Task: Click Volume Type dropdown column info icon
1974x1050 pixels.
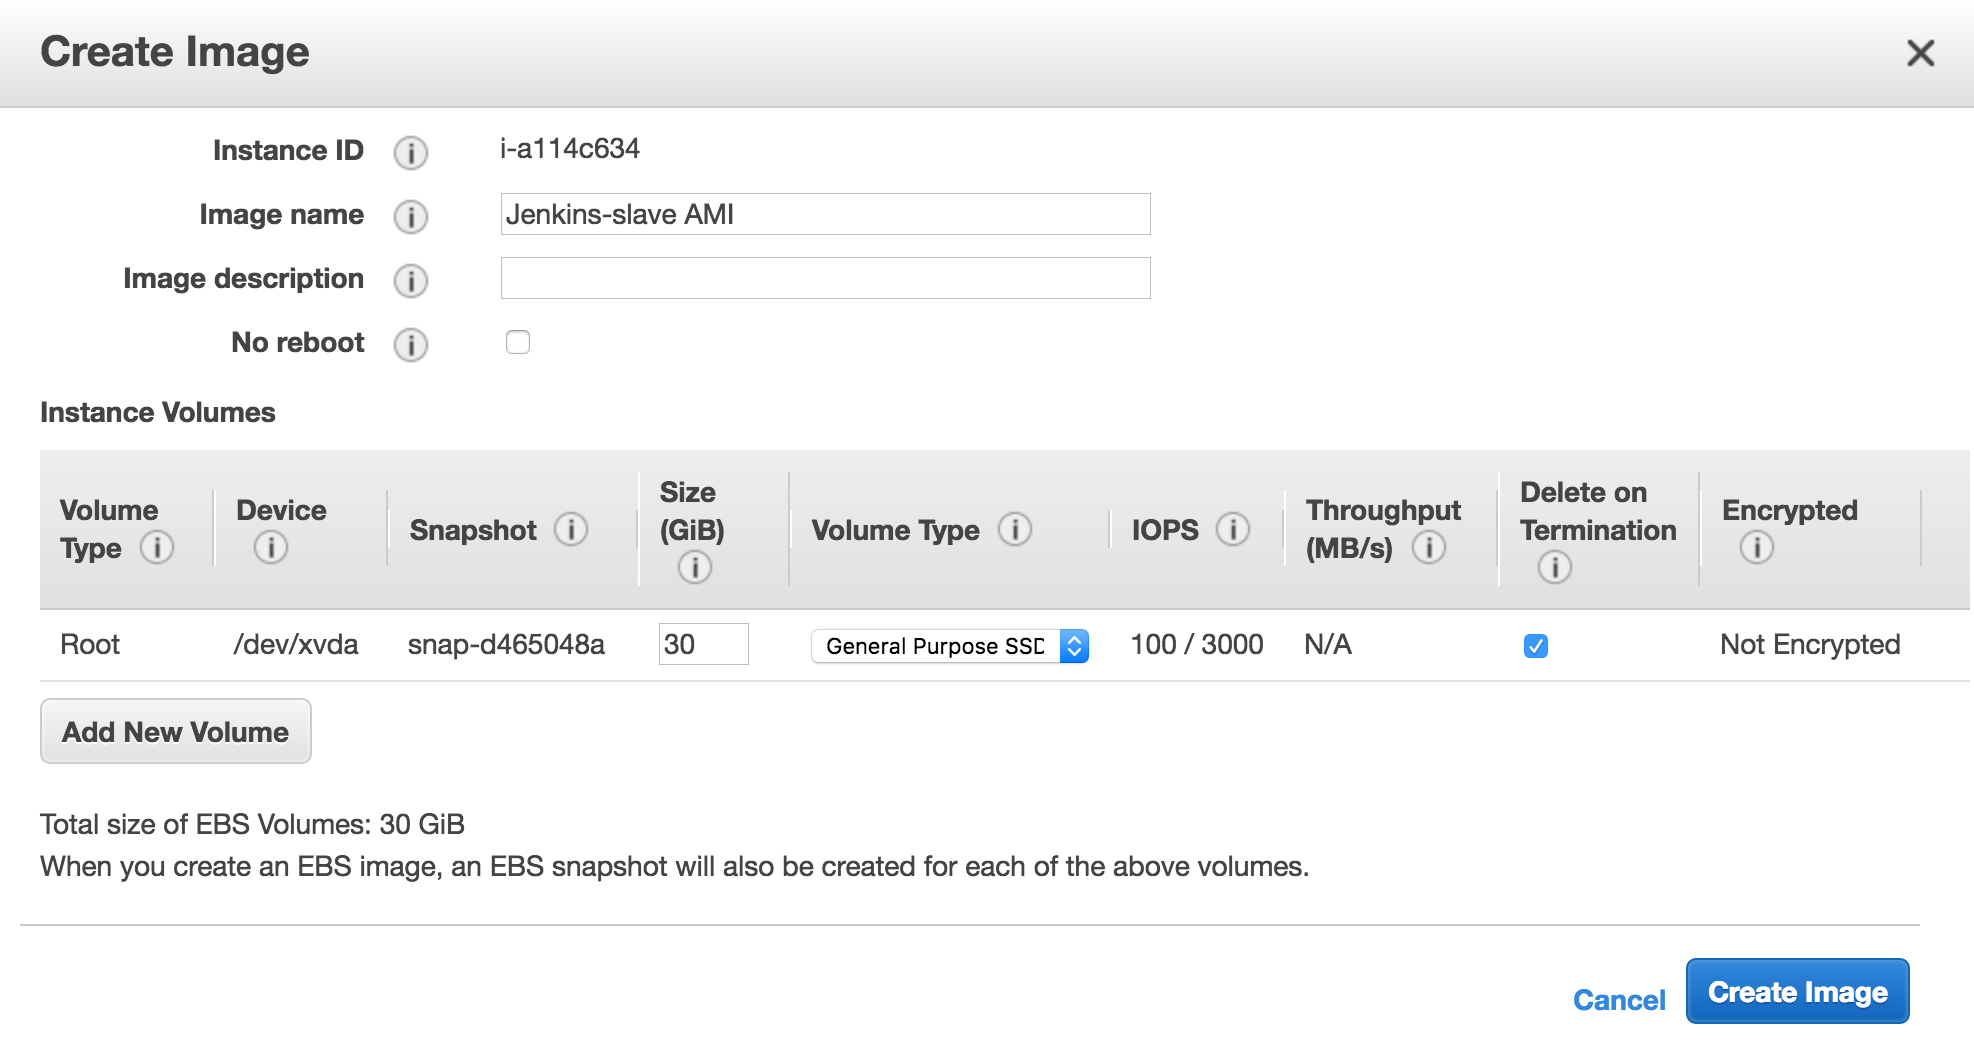Action: (1015, 529)
